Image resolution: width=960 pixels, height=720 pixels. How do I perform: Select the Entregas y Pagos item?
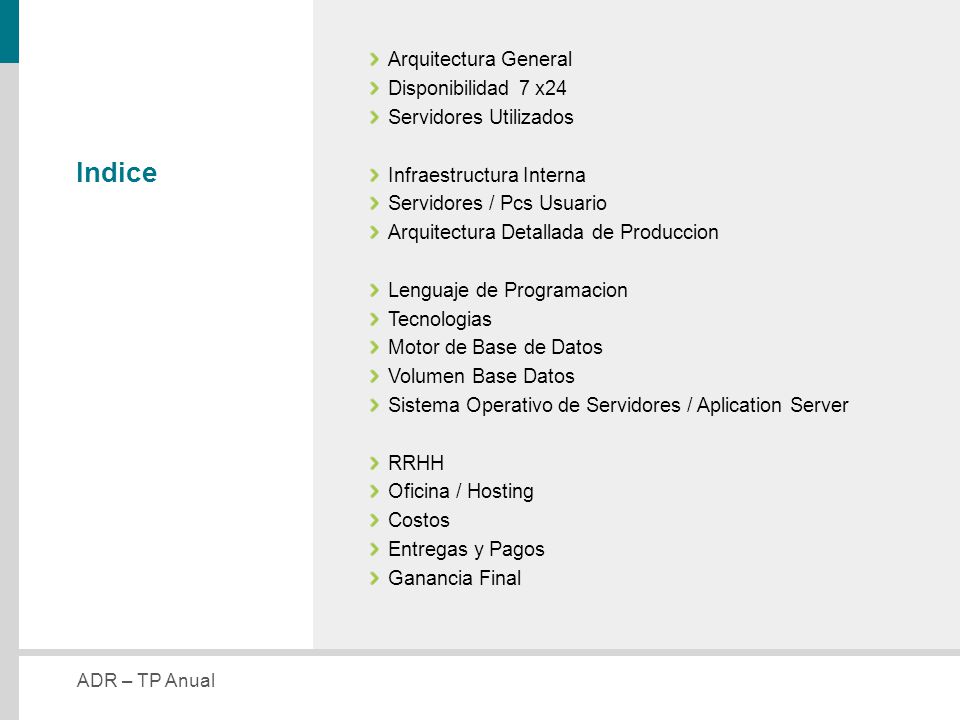466,549
